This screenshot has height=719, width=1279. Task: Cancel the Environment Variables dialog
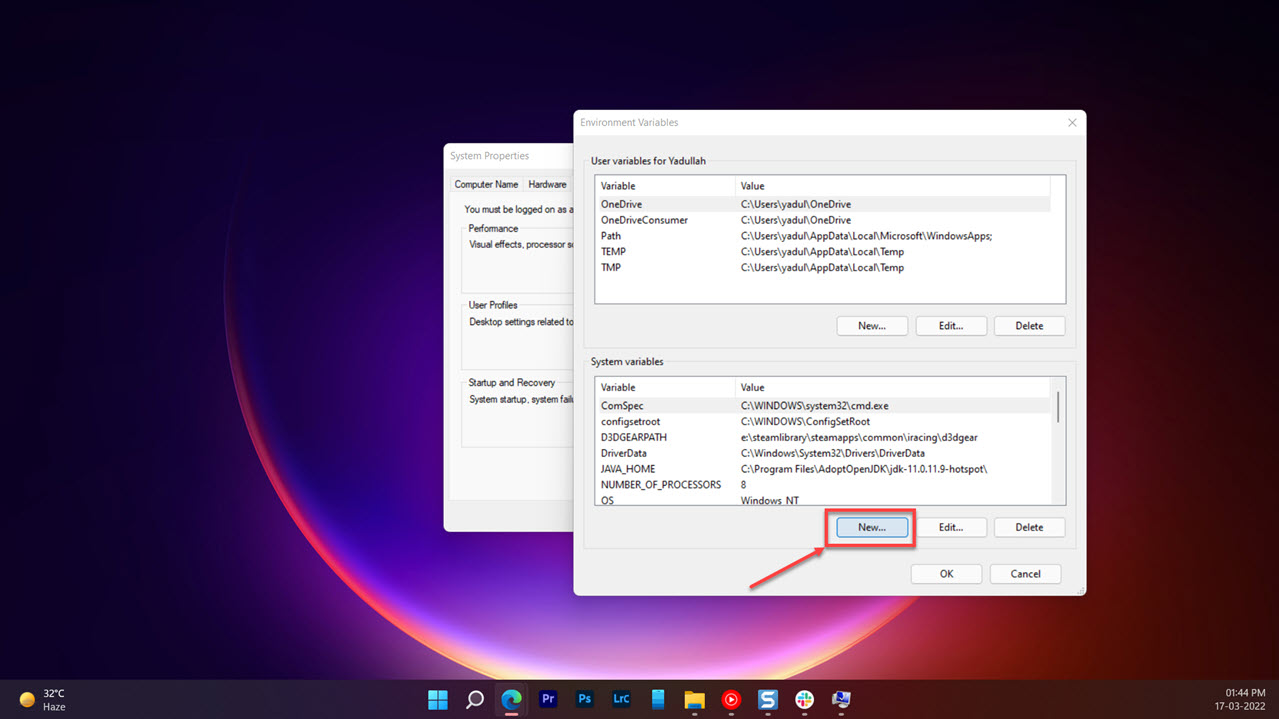(1025, 574)
